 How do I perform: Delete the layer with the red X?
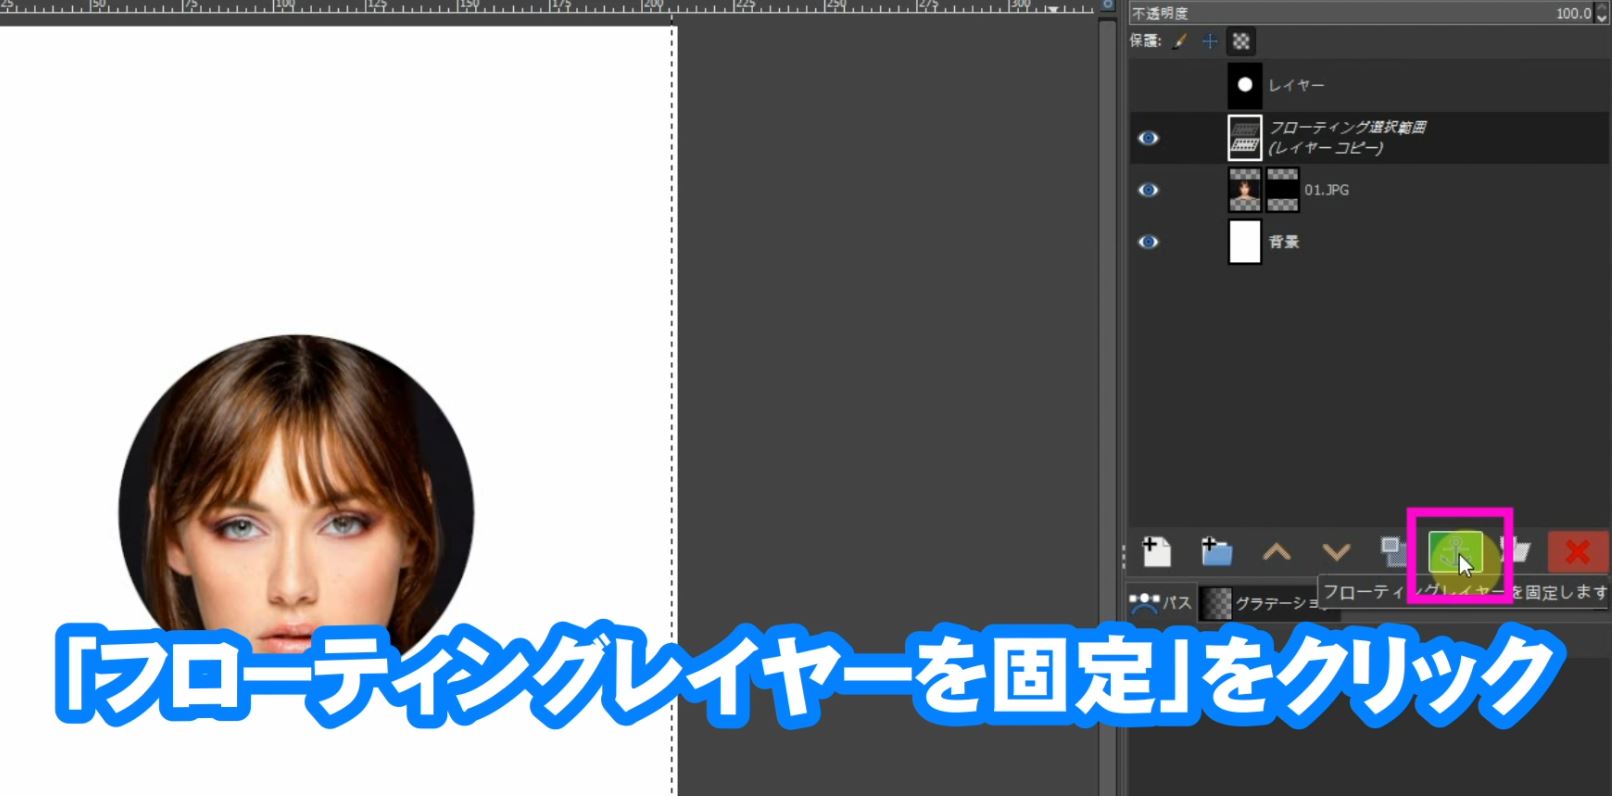pyautogui.click(x=1577, y=552)
